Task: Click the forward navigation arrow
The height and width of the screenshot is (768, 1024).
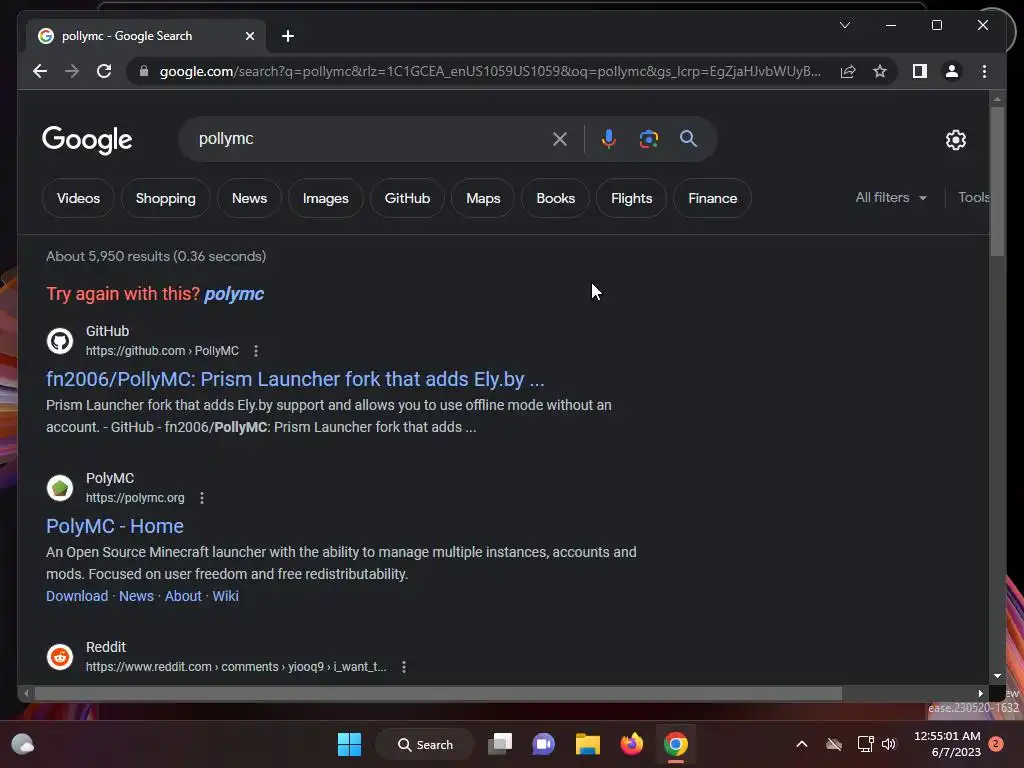Action: tap(72, 71)
